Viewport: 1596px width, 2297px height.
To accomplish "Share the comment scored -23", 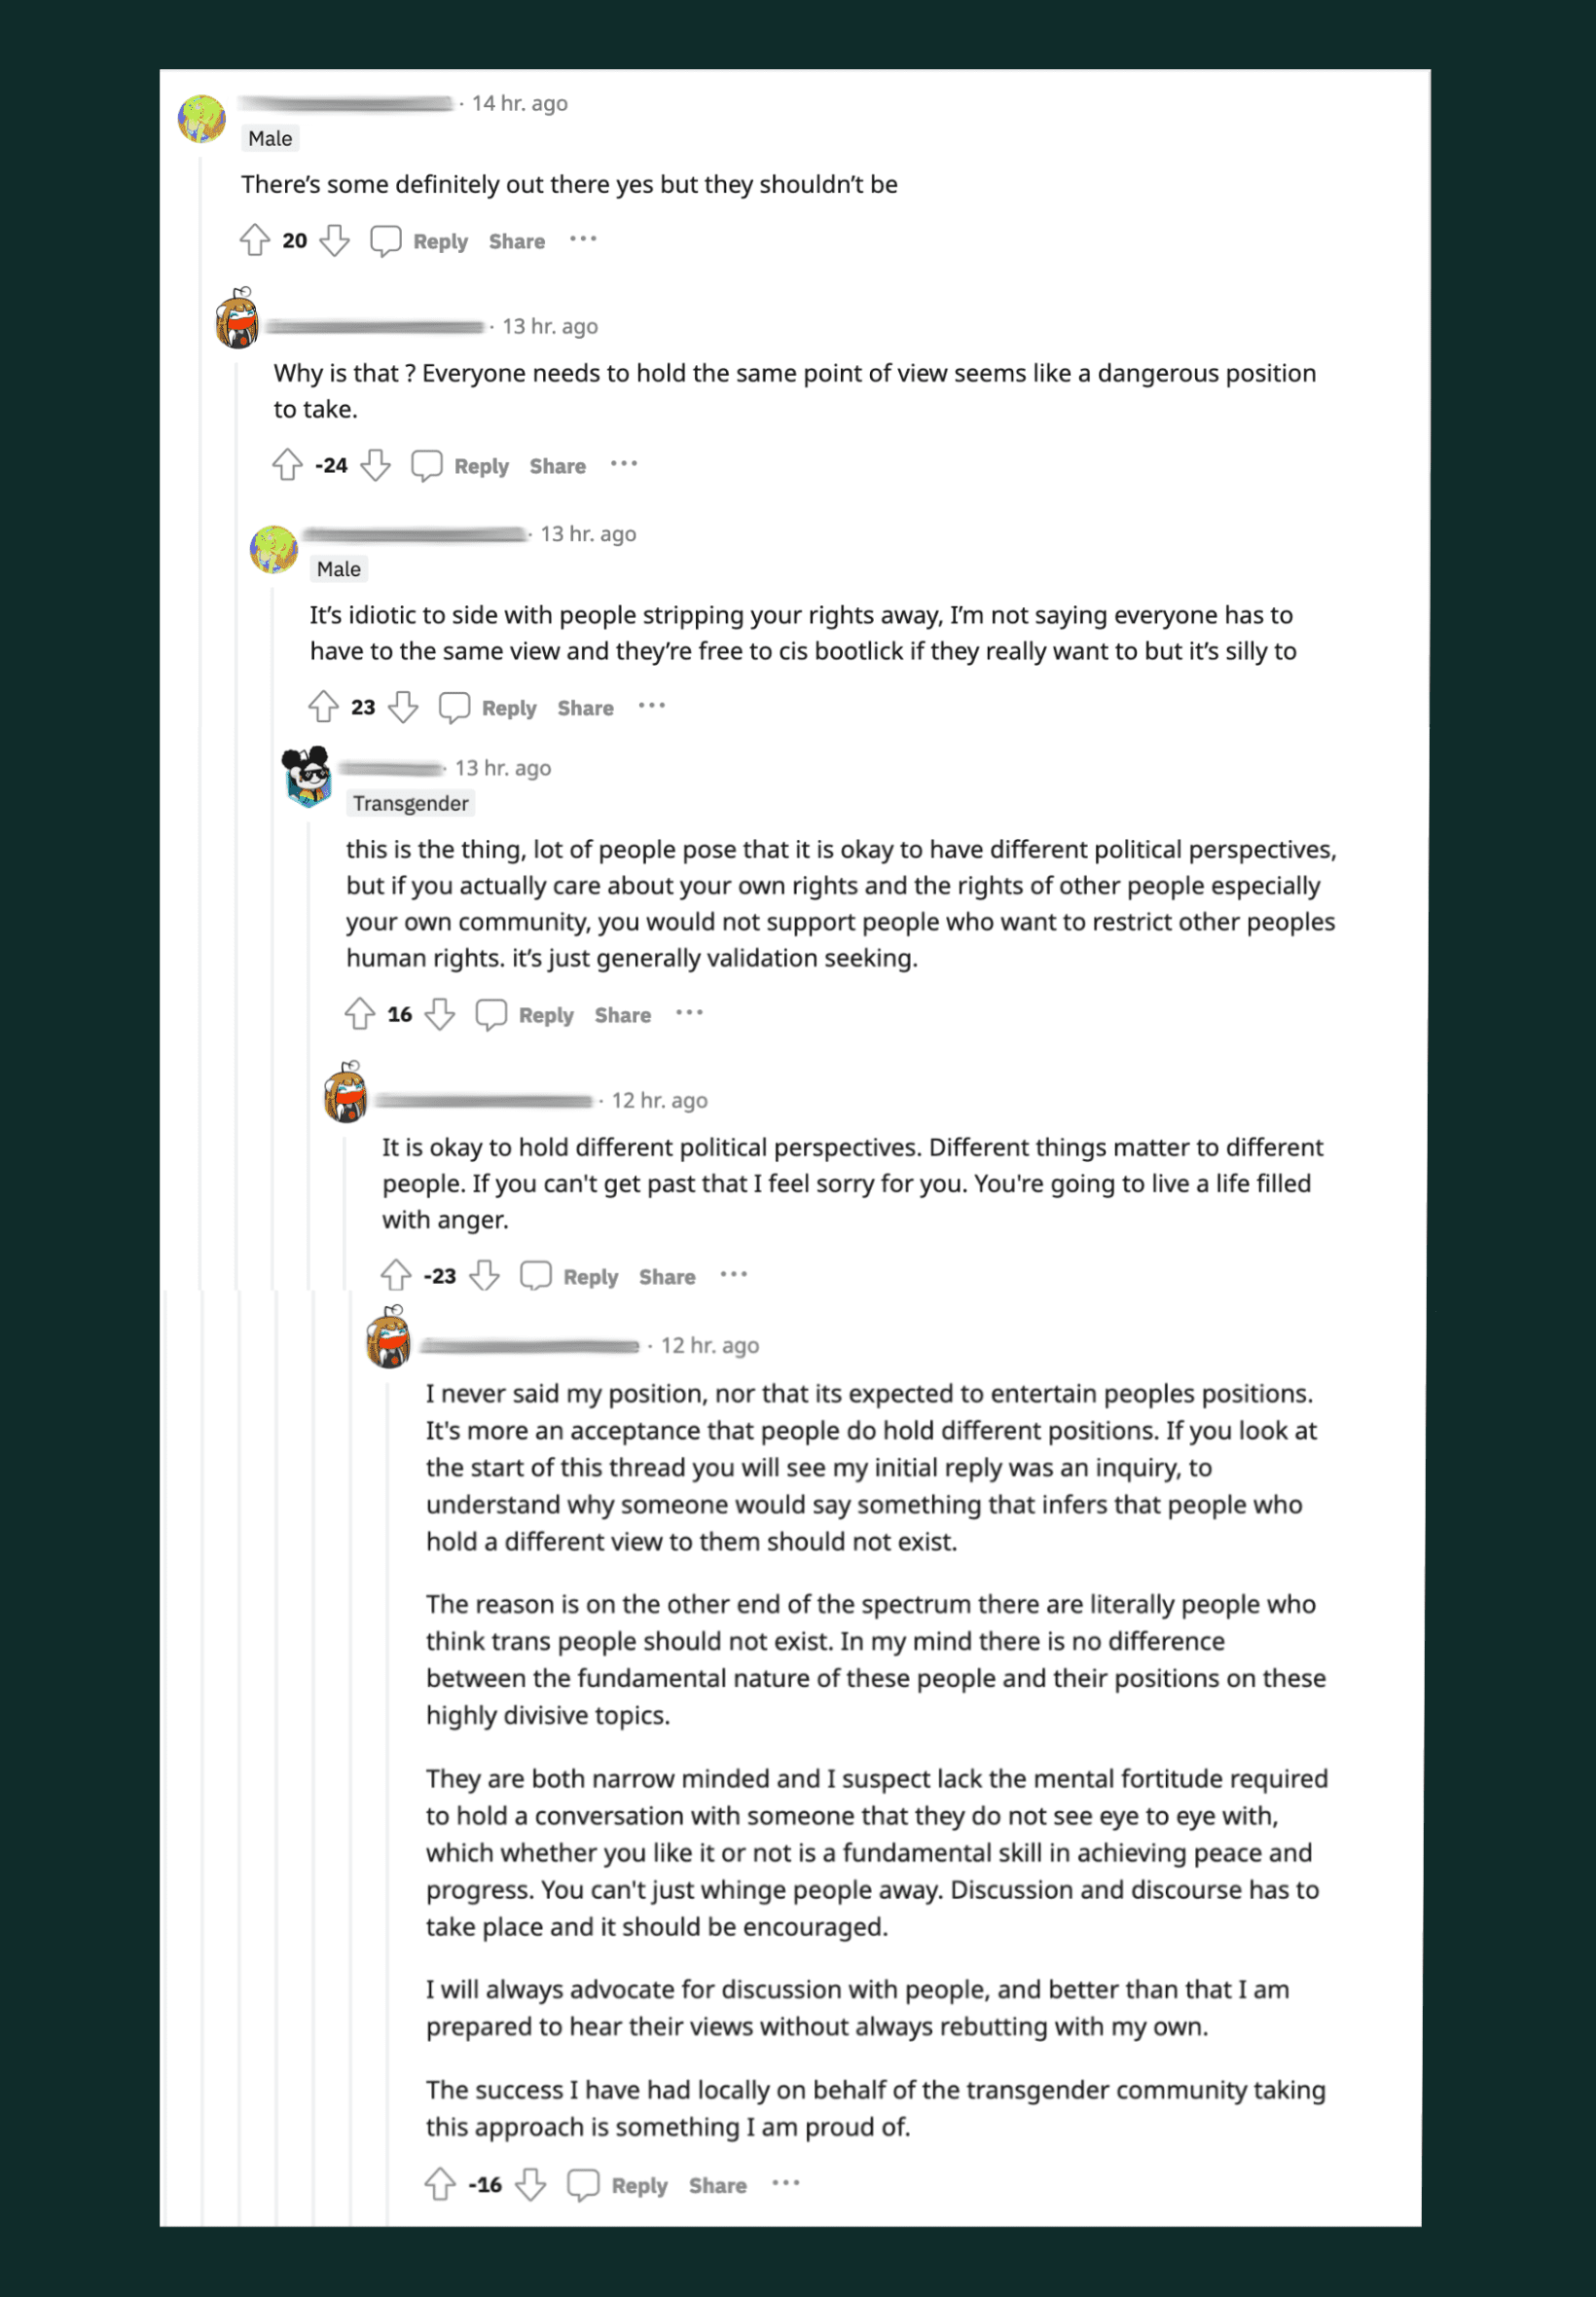I will (667, 1277).
